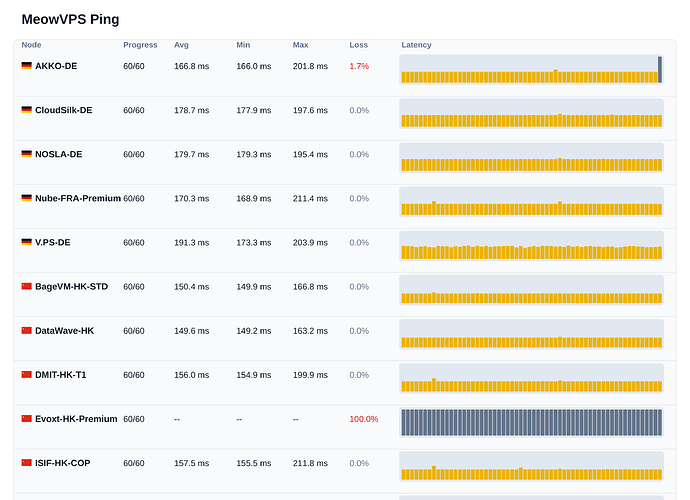Click the German flag beside NOSLA-DE

(x=26, y=154)
